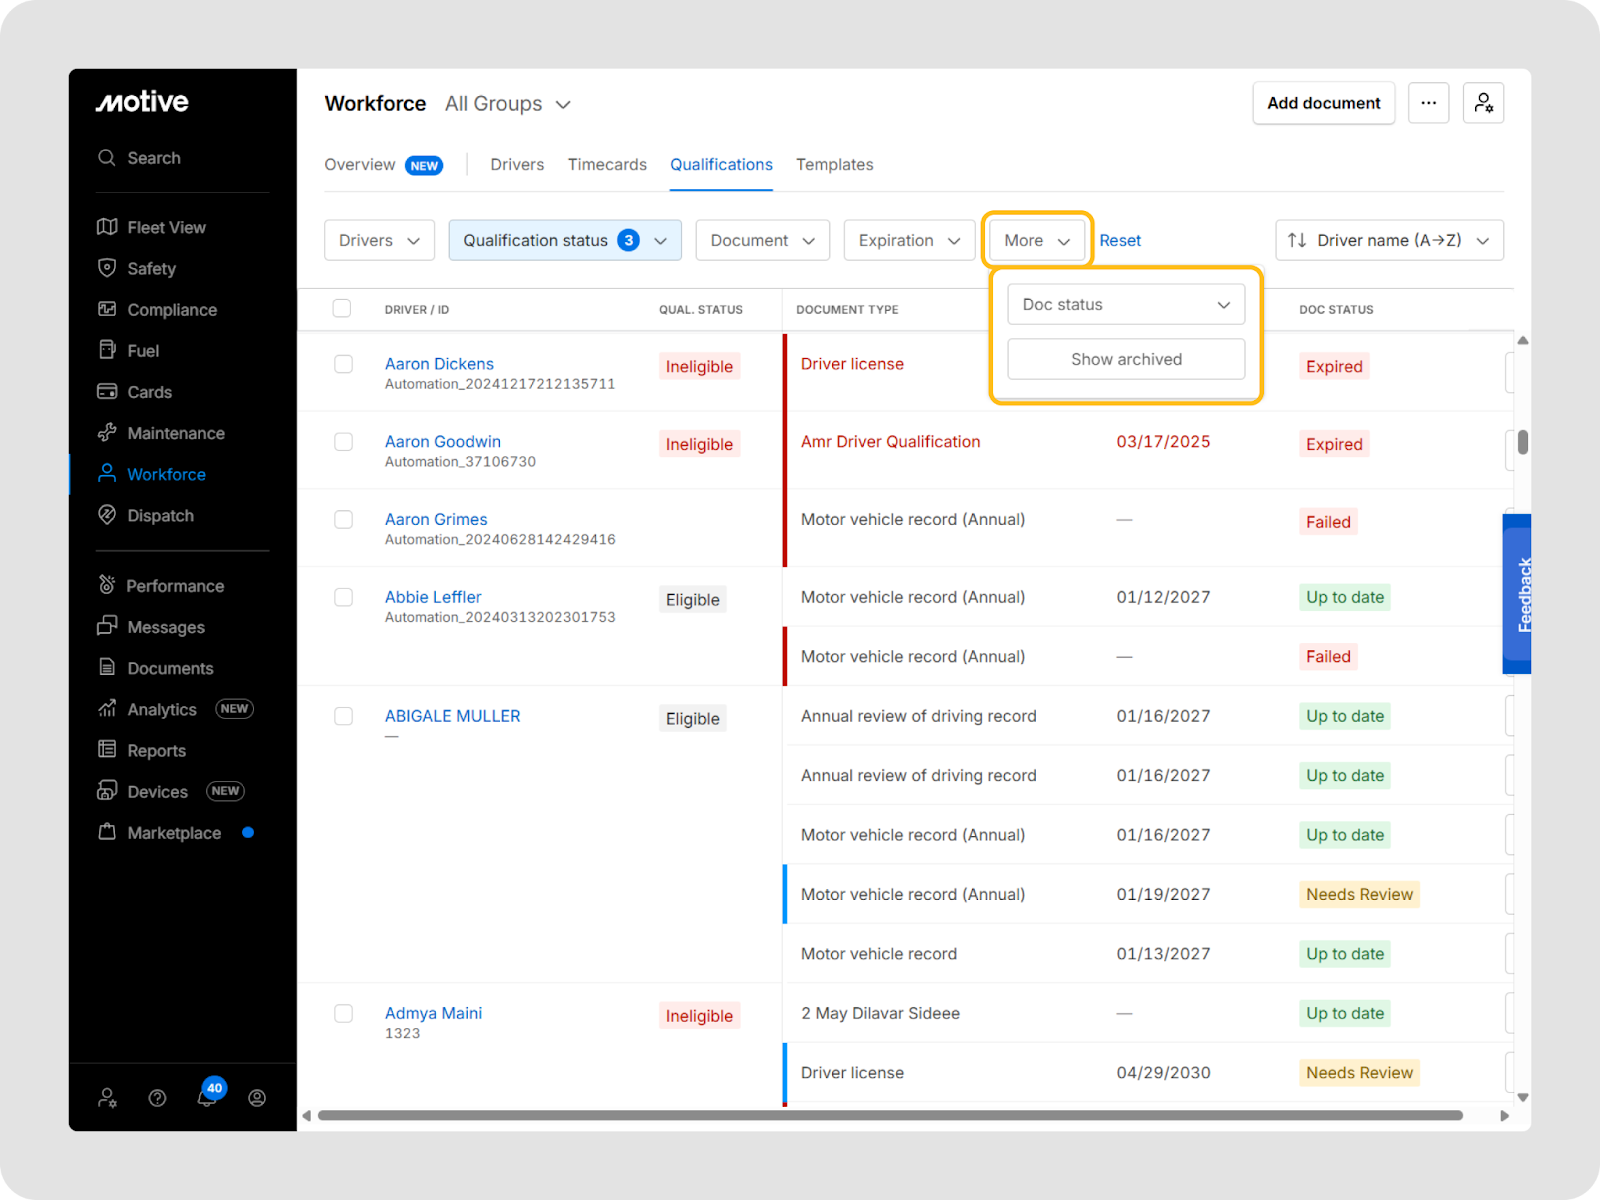
Task: Click the Maintenance wrench icon
Action: (x=107, y=433)
